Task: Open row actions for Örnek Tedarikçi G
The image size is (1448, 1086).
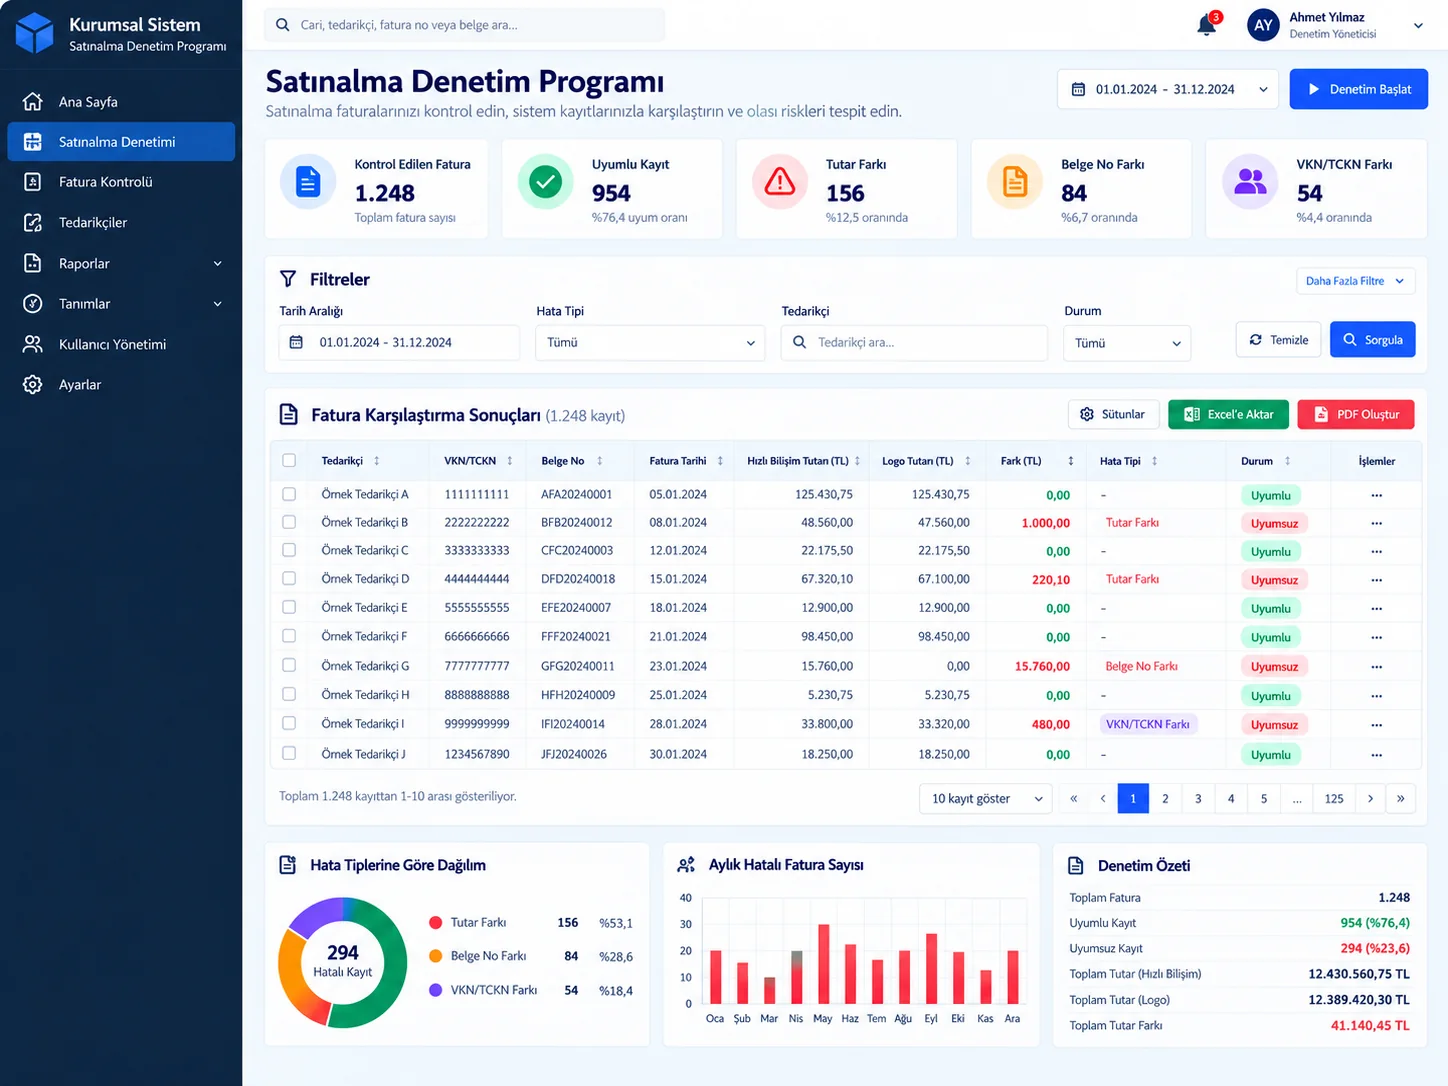Action: (x=1377, y=666)
